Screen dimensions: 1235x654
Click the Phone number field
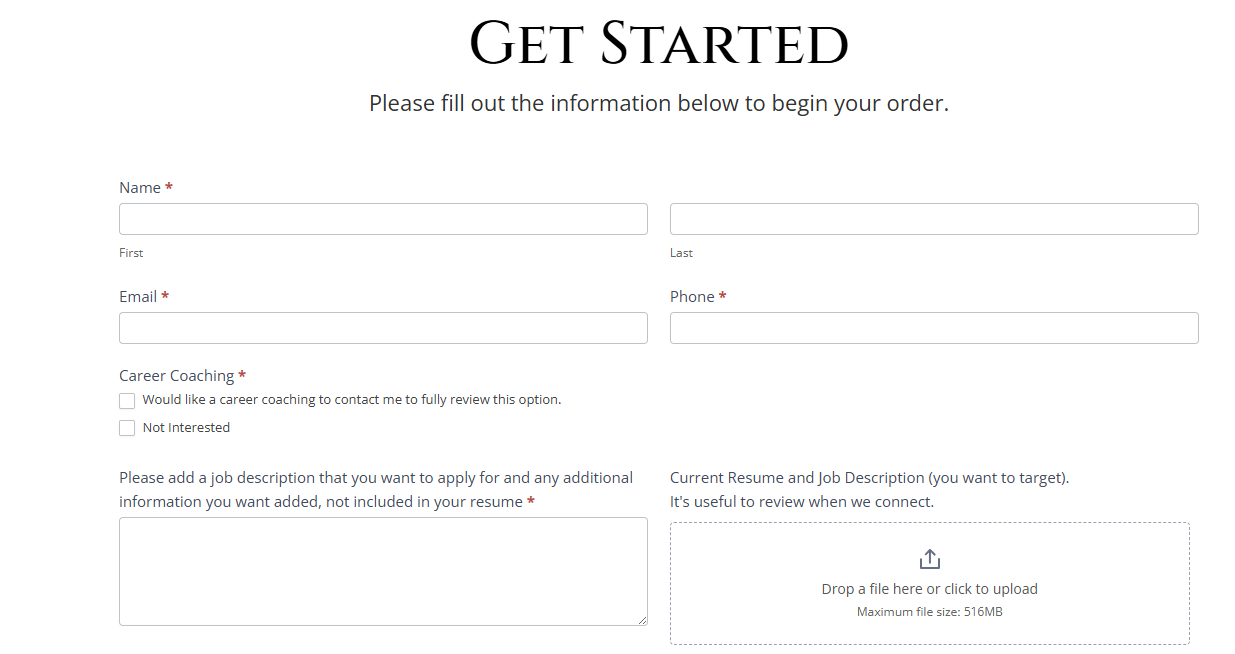pos(933,328)
